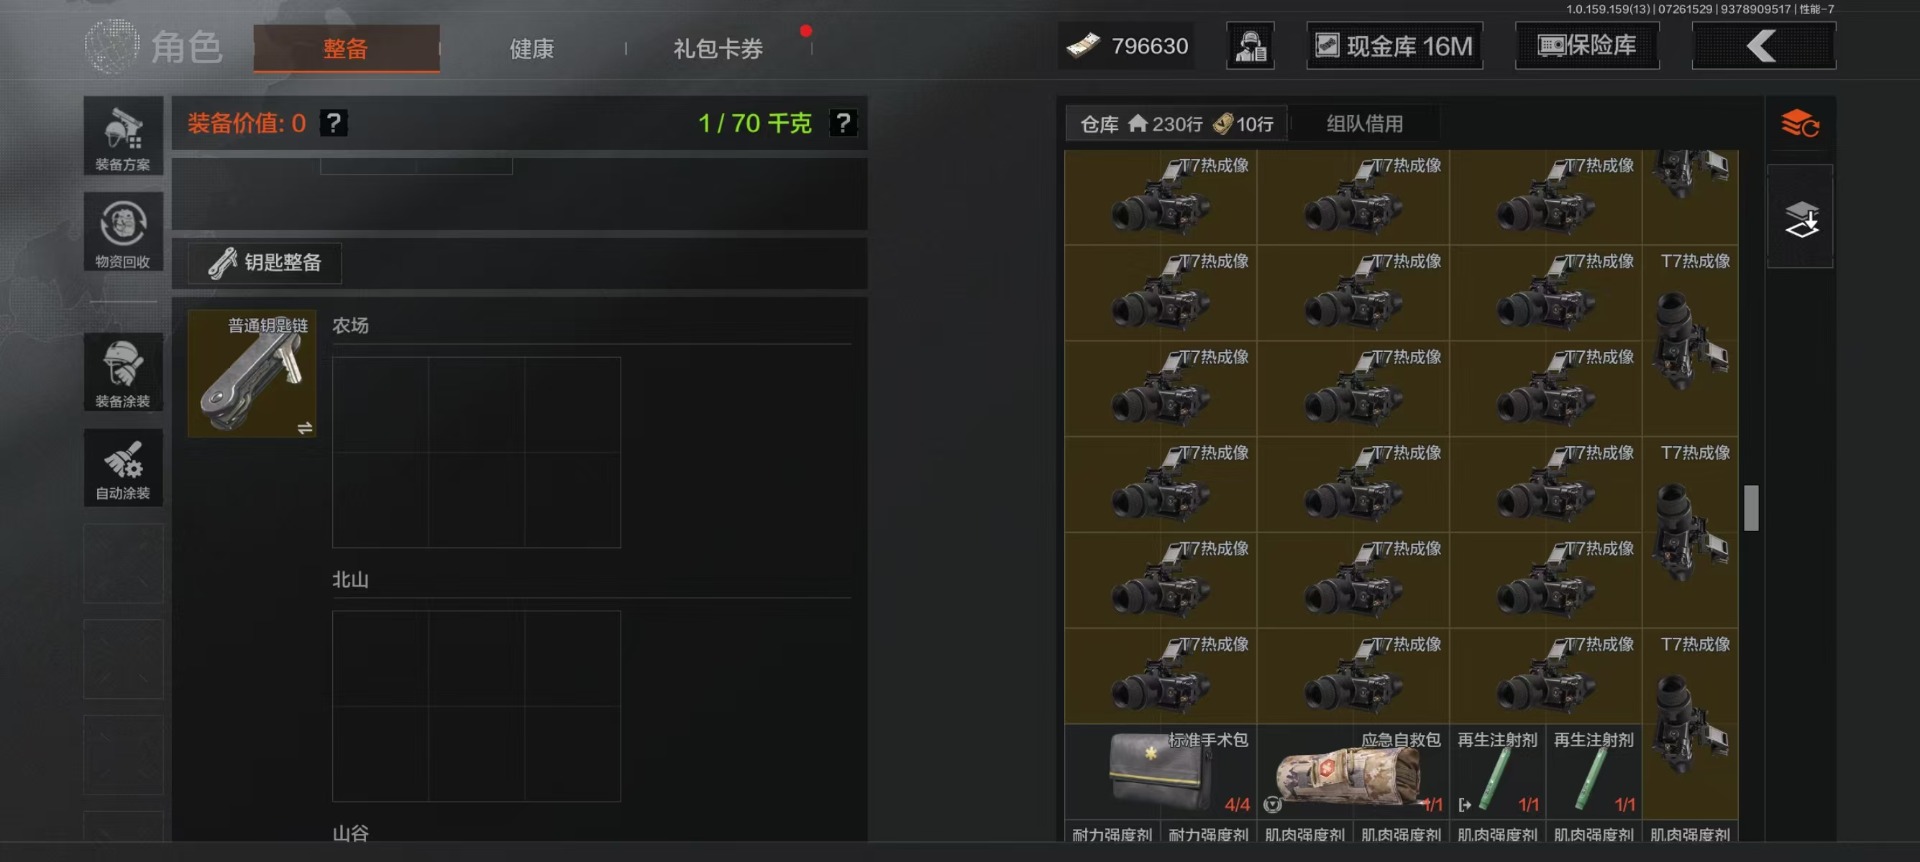Select the 装备涂装 skin sidebar icon
The height and width of the screenshot is (862, 1920).
pos(123,372)
